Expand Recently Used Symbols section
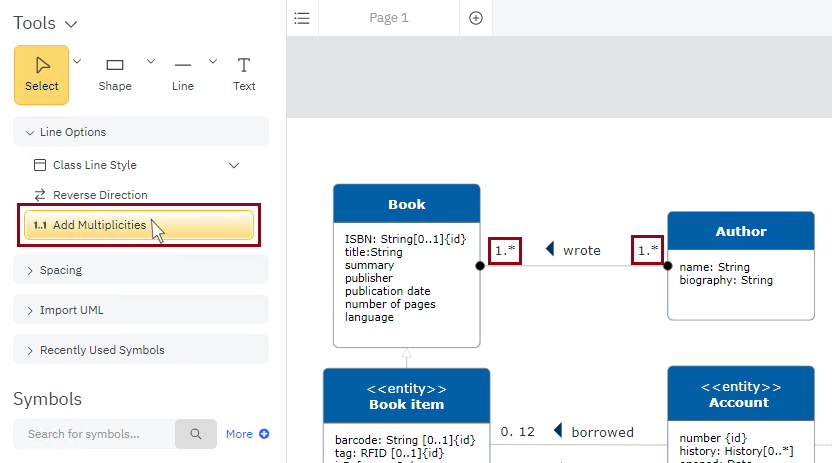832x463 pixels. 30,350
